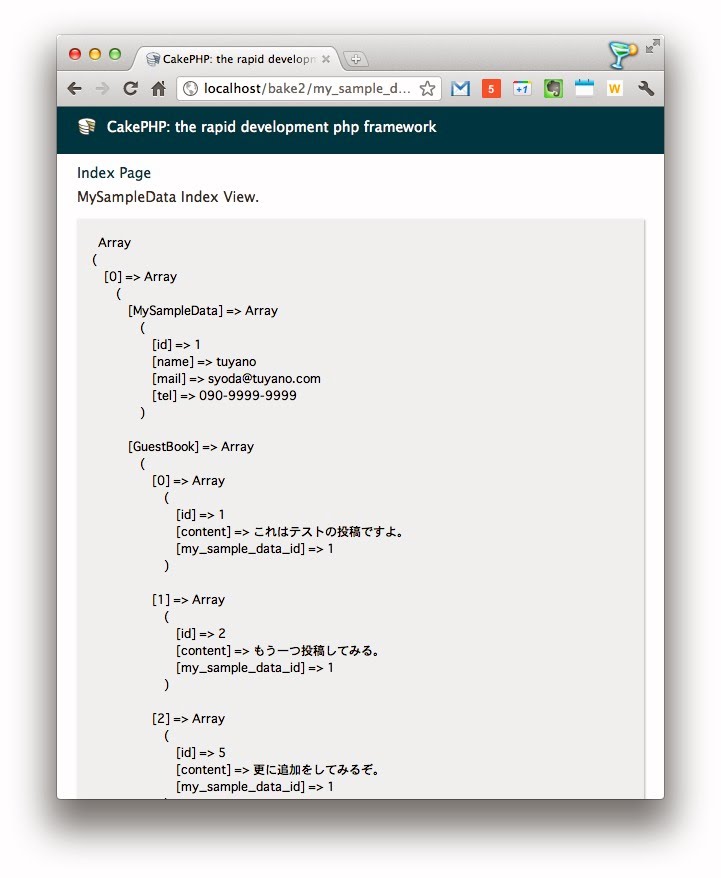Open the Gmail extension icon
The width and height of the screenshot is (721, 878).
(x=460, y=89)
